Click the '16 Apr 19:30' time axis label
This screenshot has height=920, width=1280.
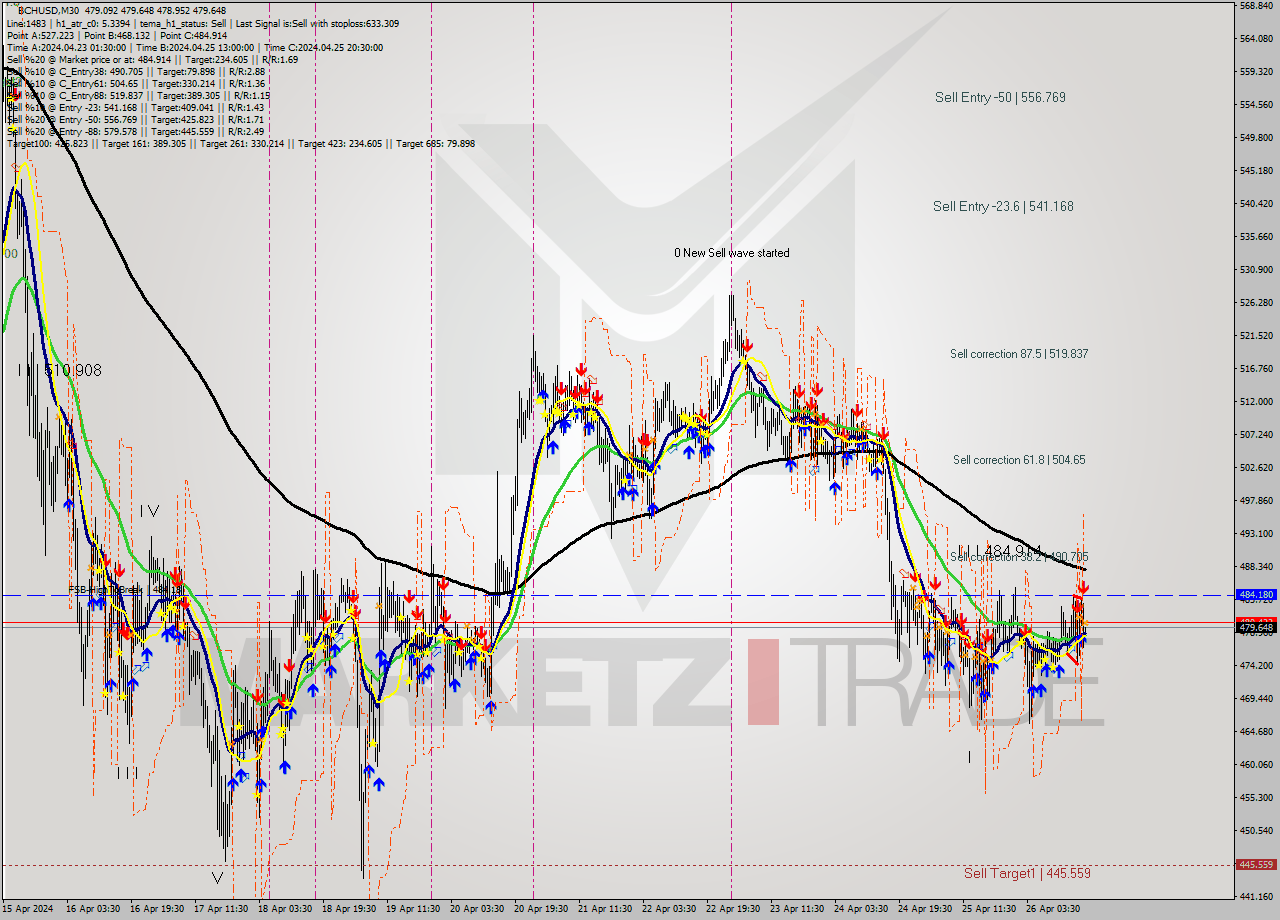(157, 909)
